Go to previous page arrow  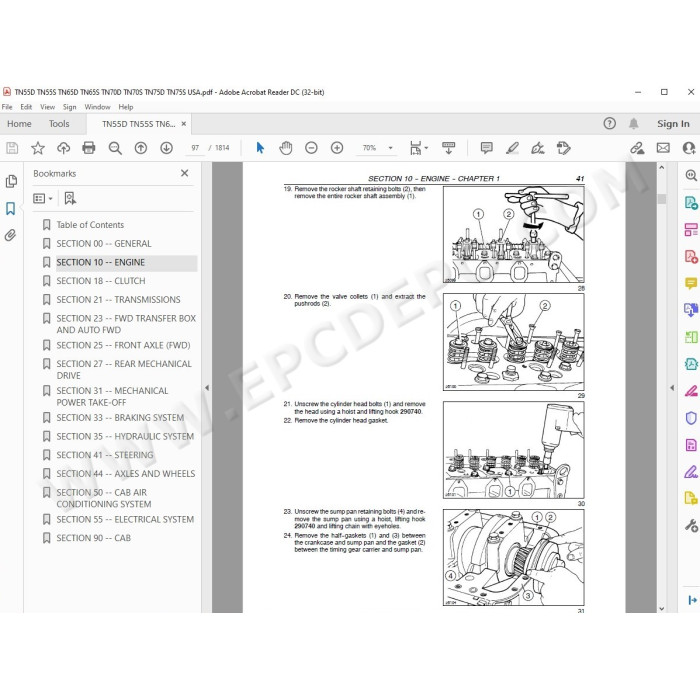pyautogui.click(x=141, y=148)
